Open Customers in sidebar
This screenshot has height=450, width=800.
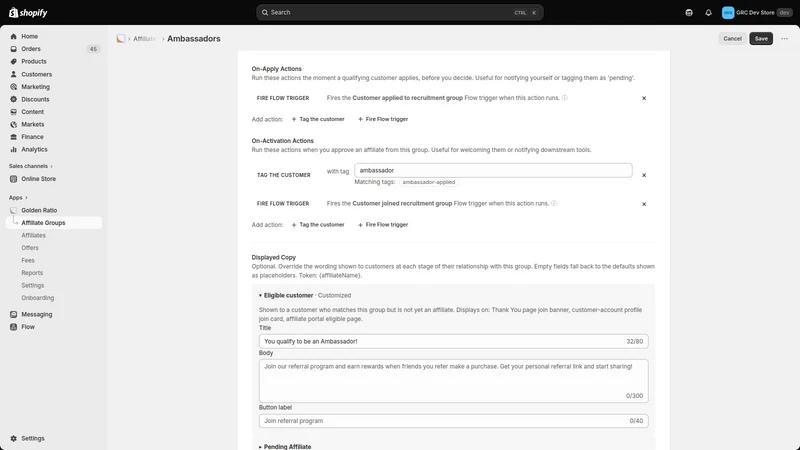(36, 74)
